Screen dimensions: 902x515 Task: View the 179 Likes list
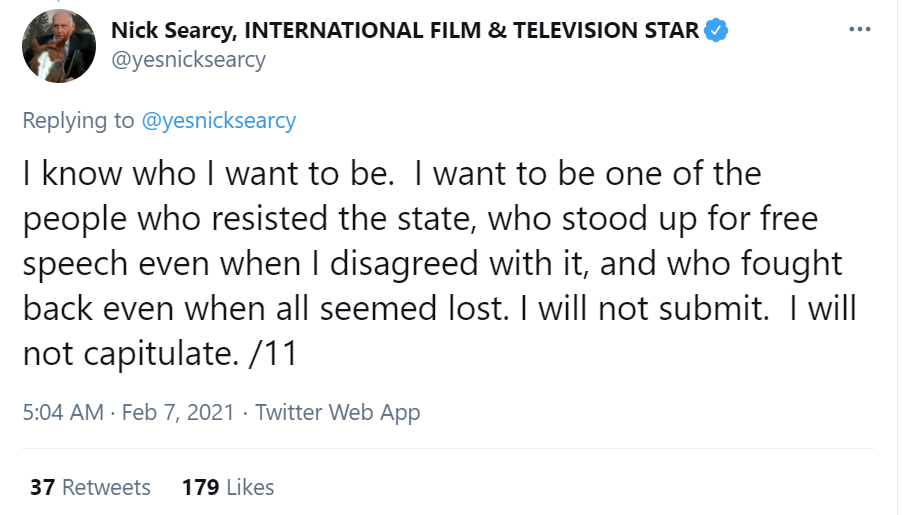[227, 487]
